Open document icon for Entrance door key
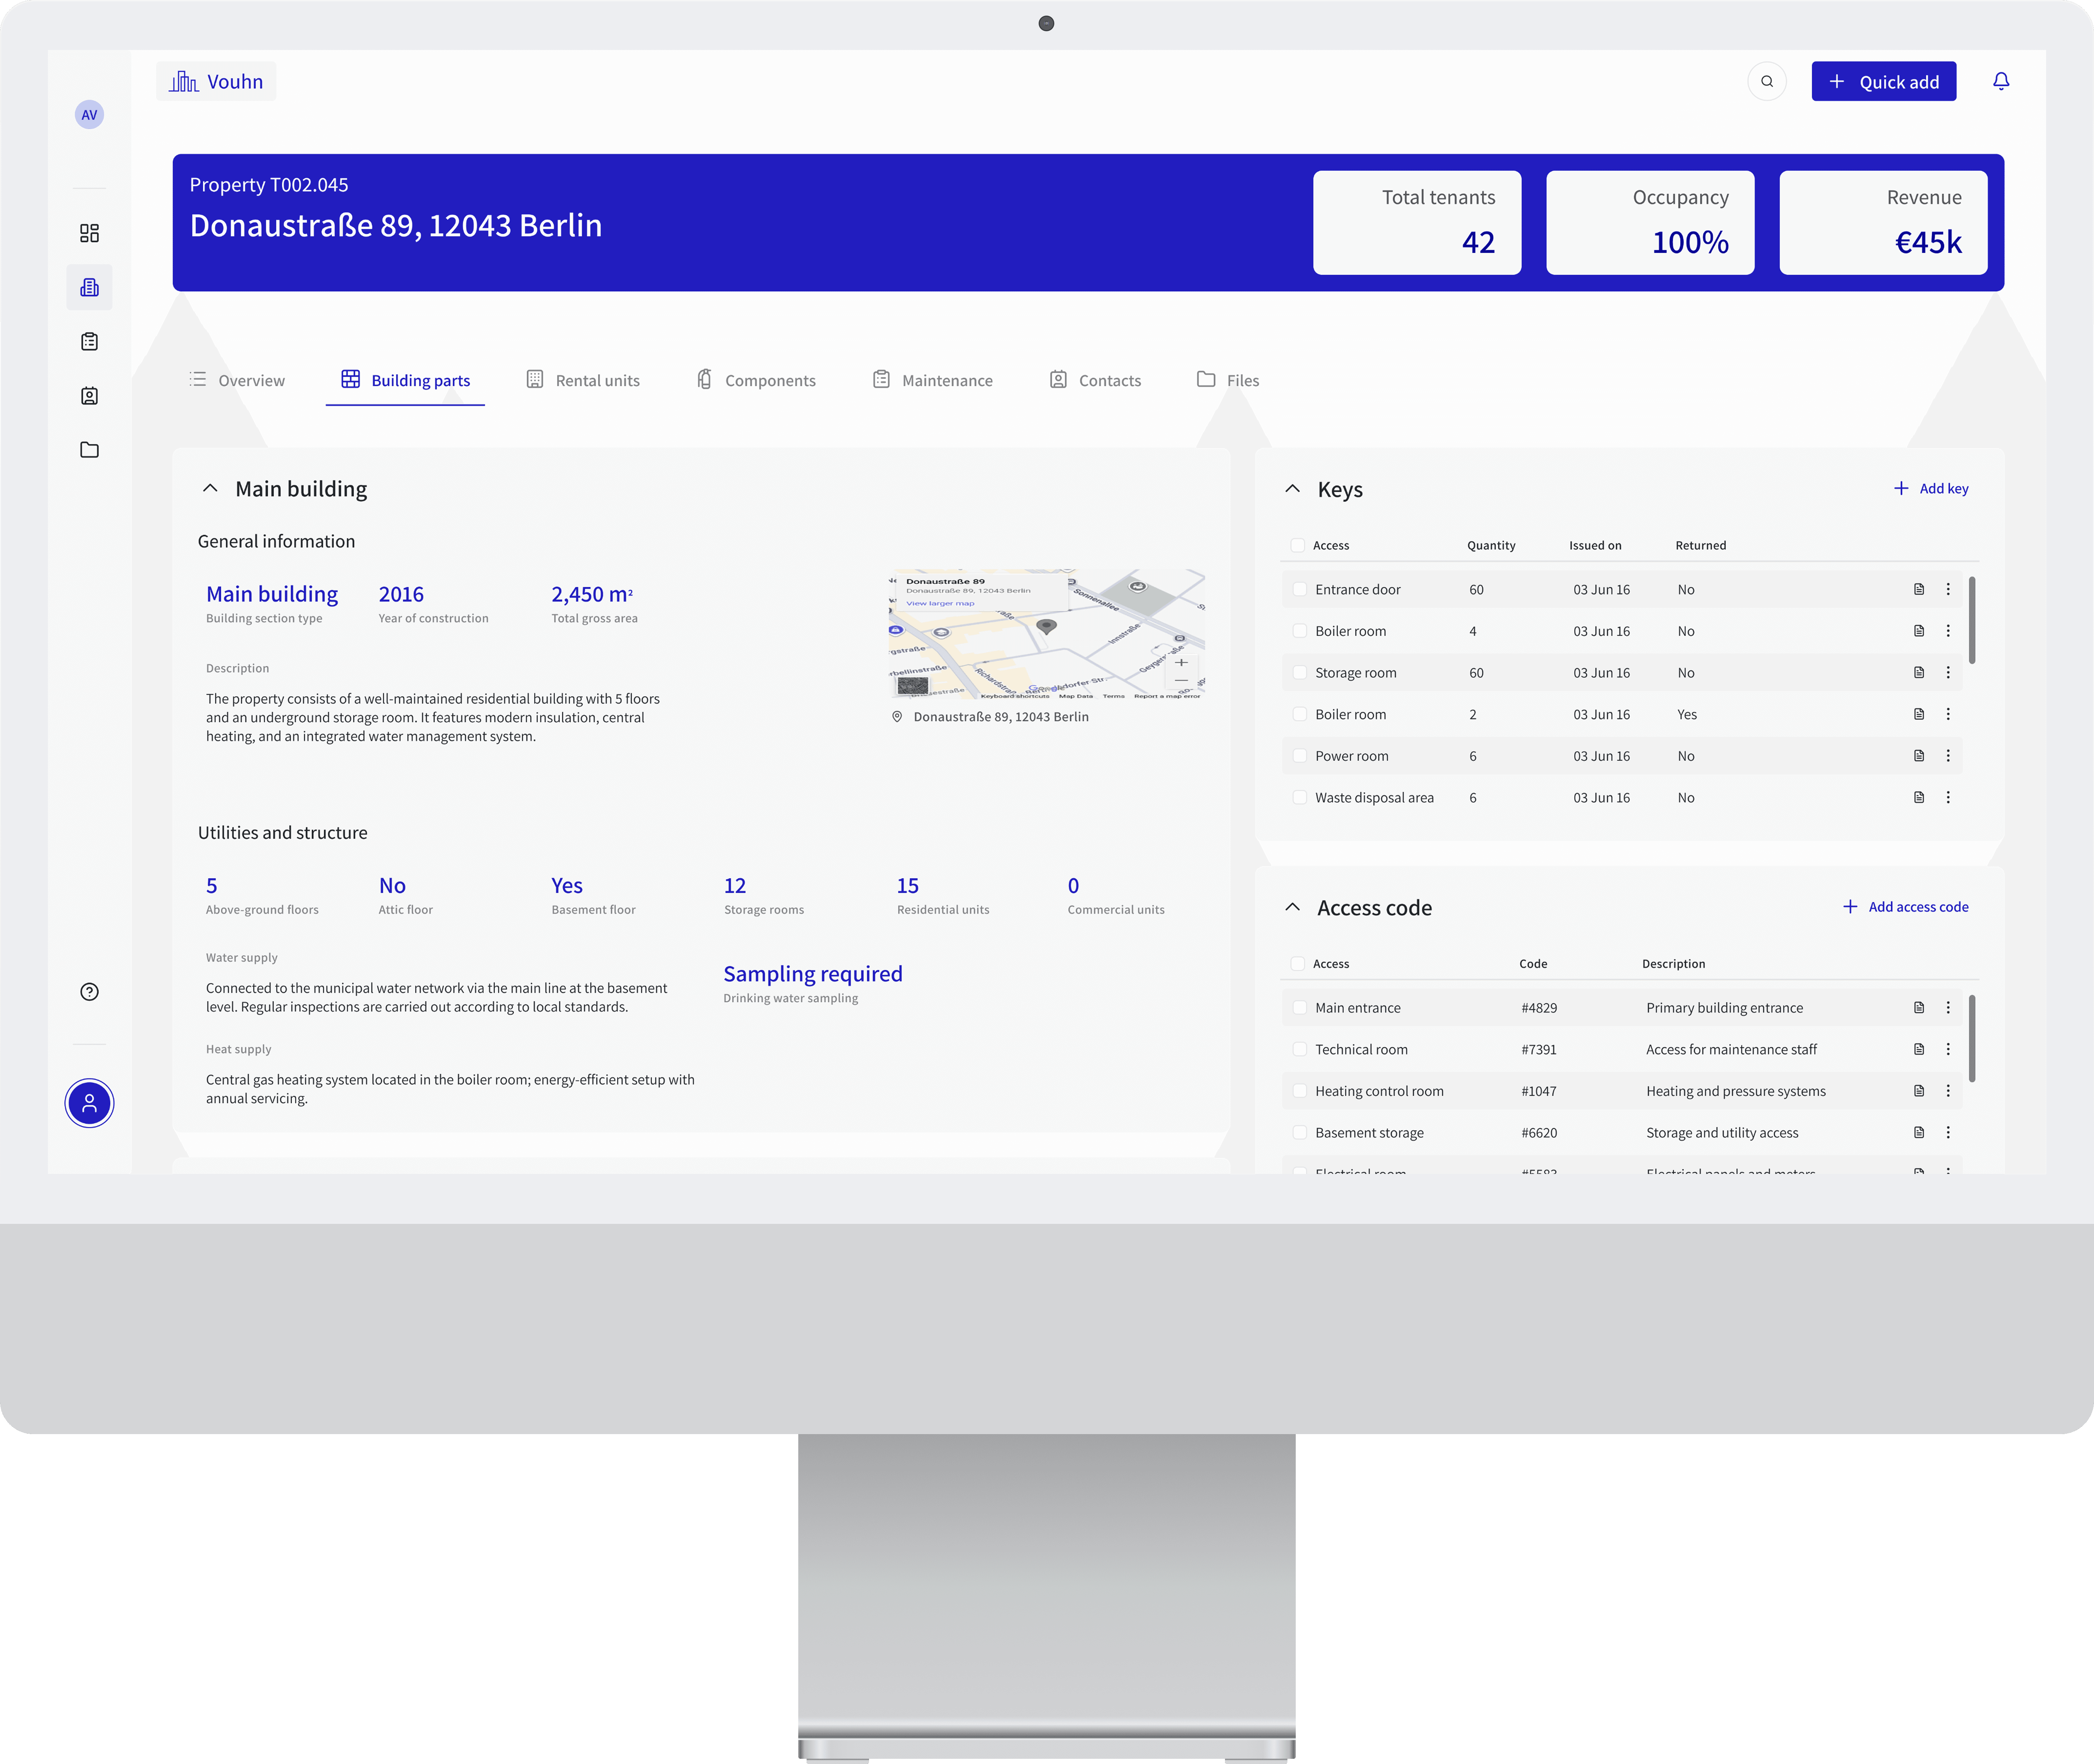The width and height of the screenshot is (2094, 1764). click(1918, 589)
